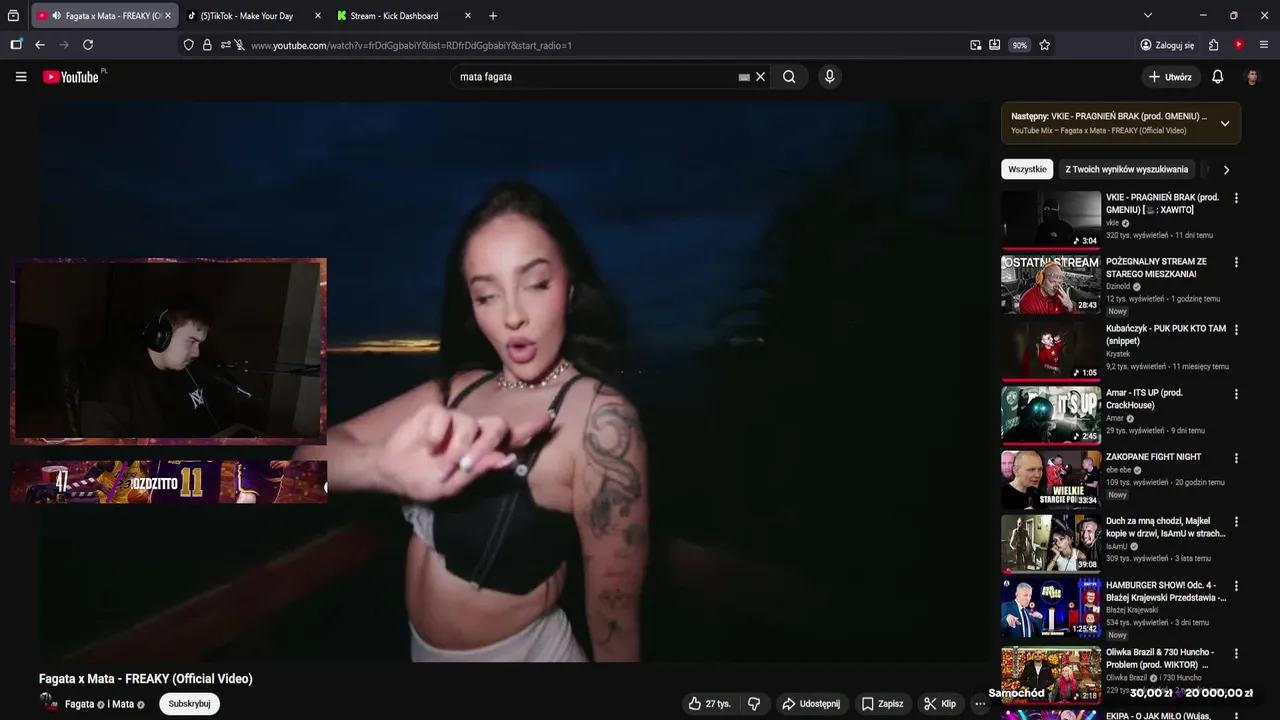Open options menu for Amar - ITS UP video
The width and height of the screenshot is (1280, 720).
tap(1236, 394)
